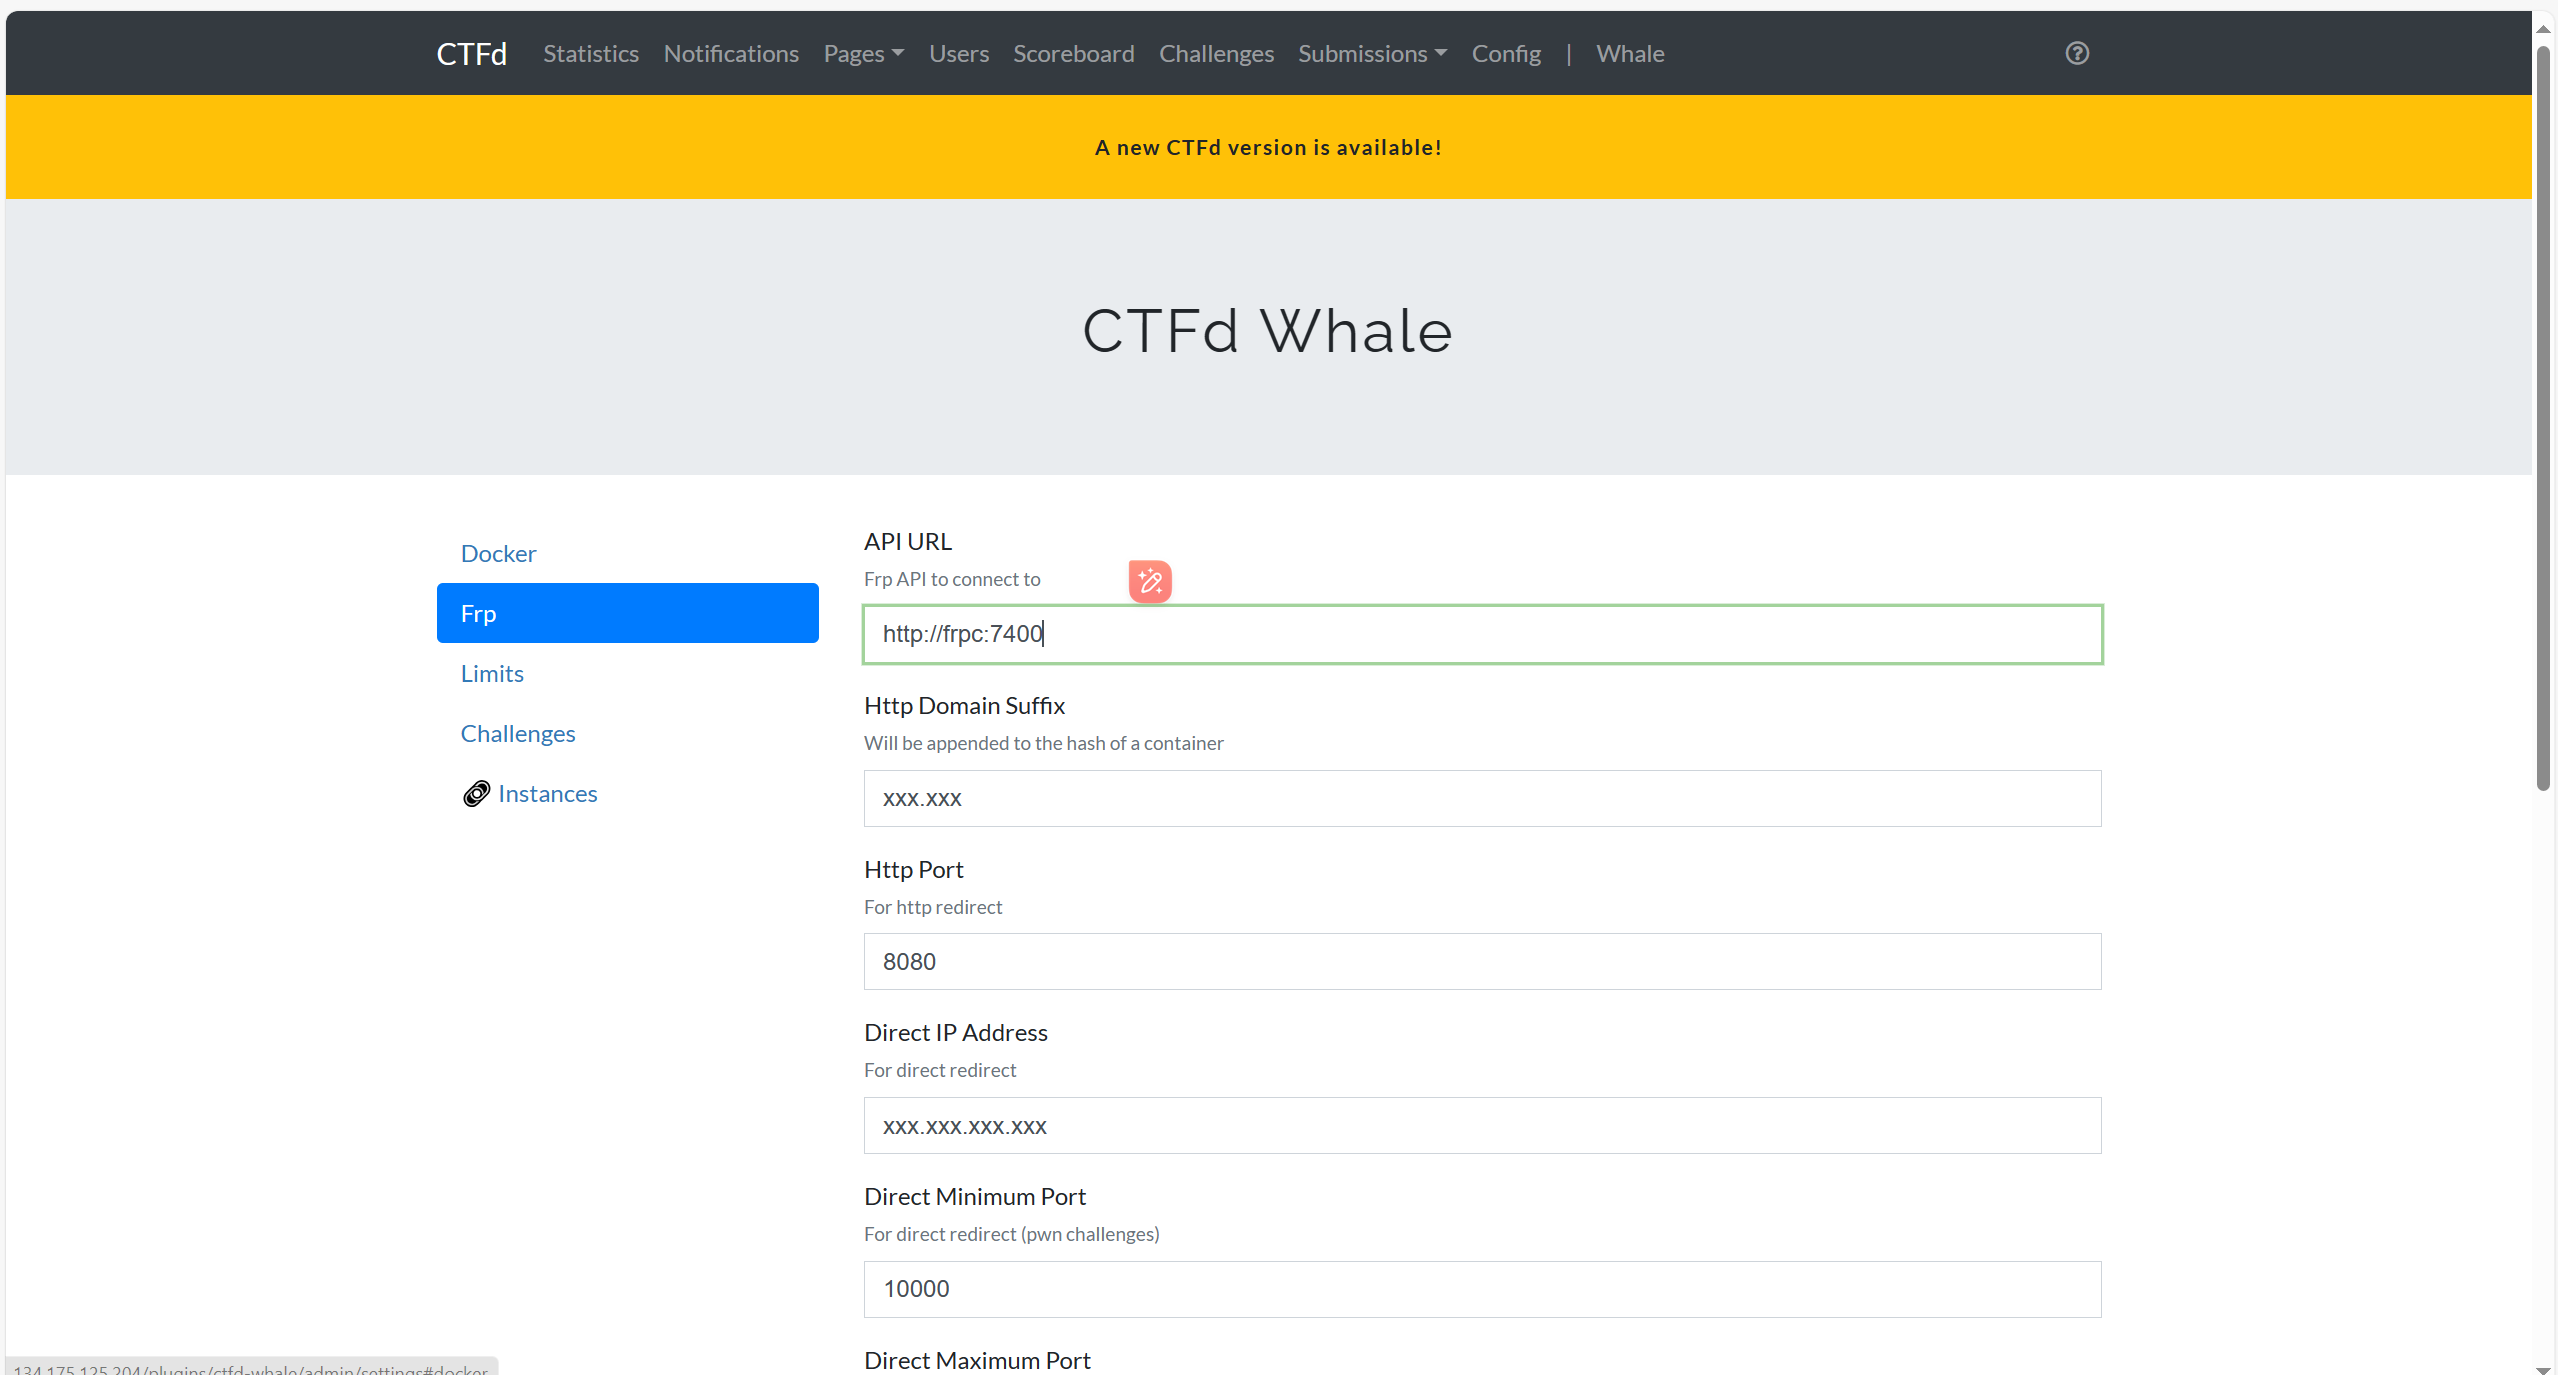Click into the Http Port field
The image size is (2558, 1375).
tap(1481, 961)
